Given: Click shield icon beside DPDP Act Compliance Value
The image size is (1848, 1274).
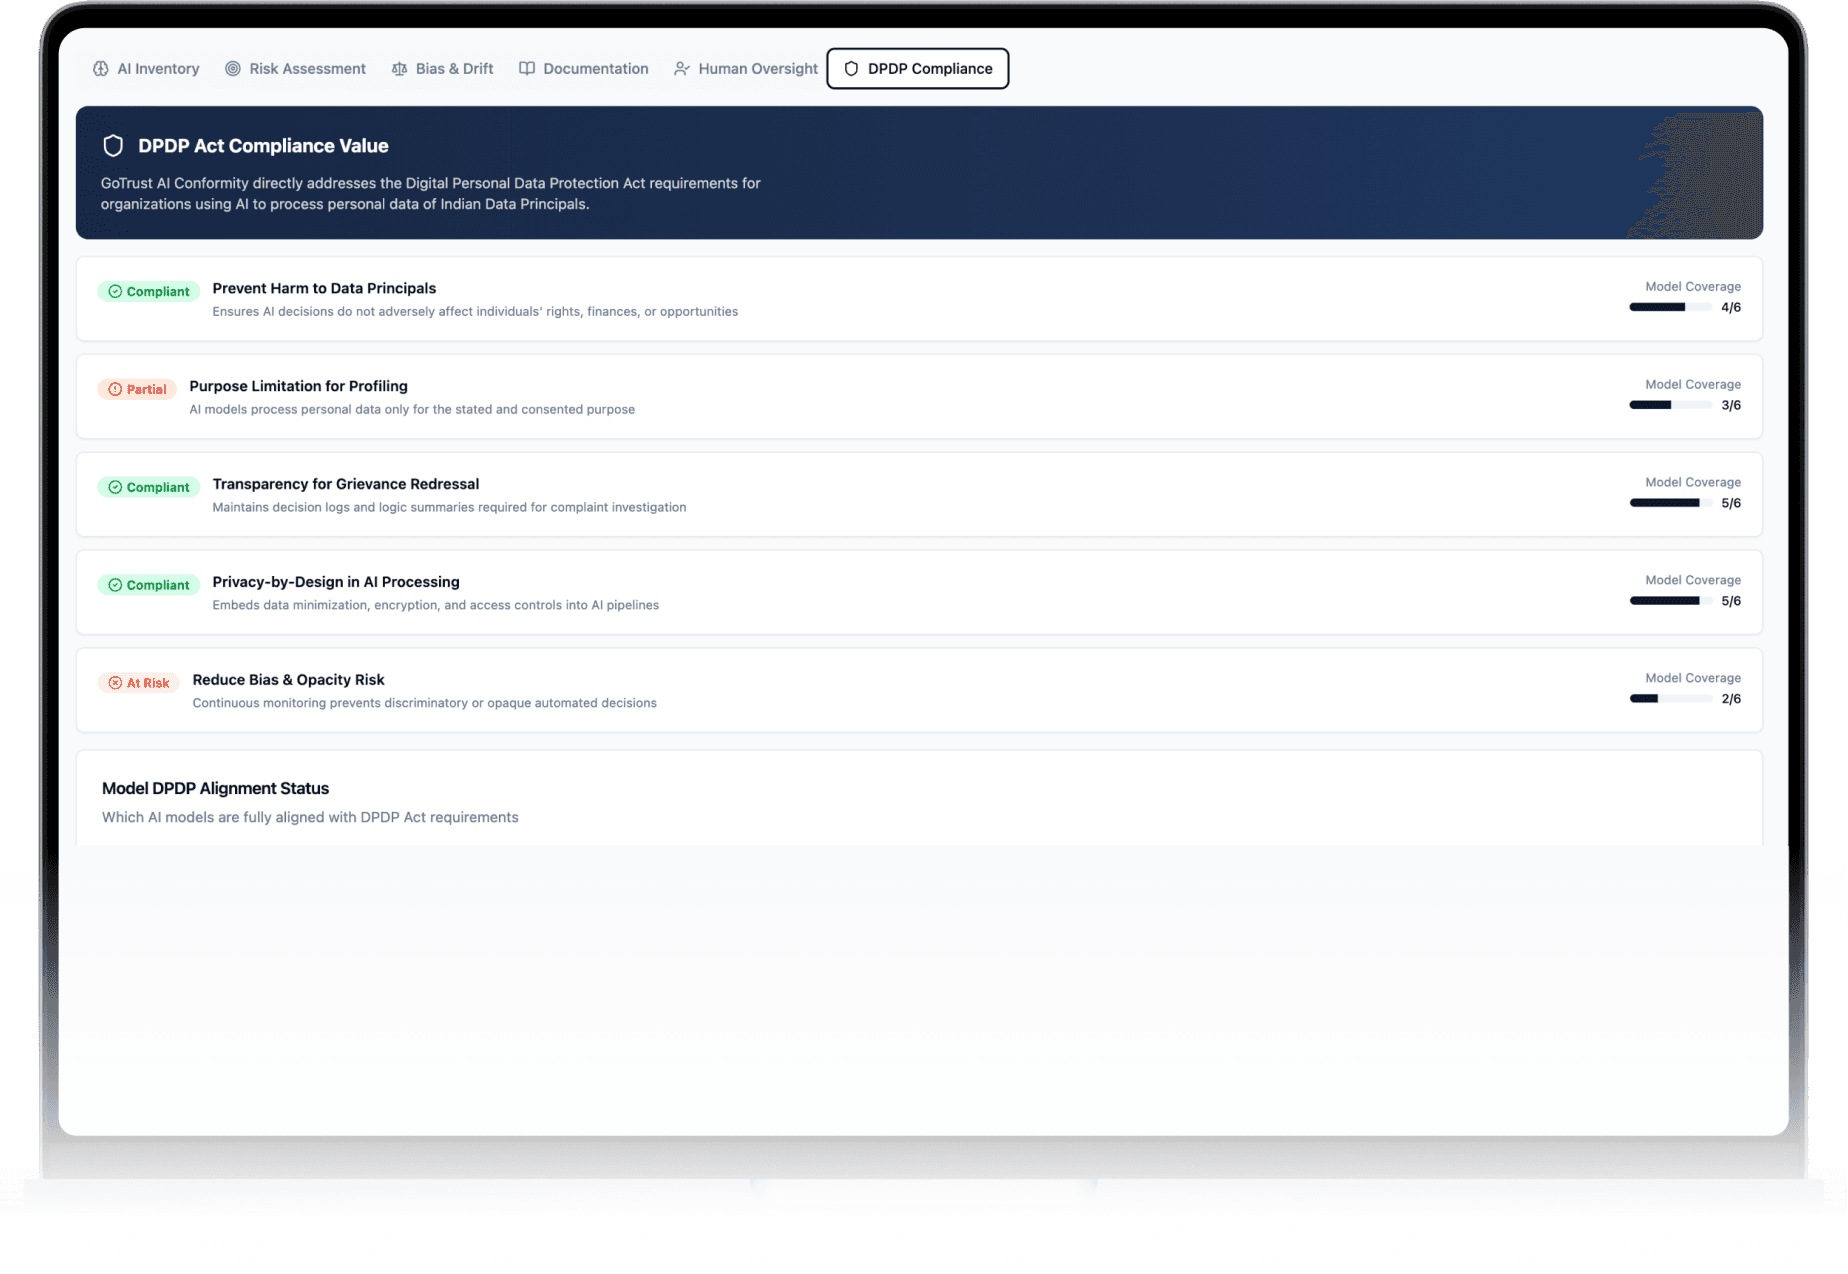Looking at the screenshot, I should 113,146.
